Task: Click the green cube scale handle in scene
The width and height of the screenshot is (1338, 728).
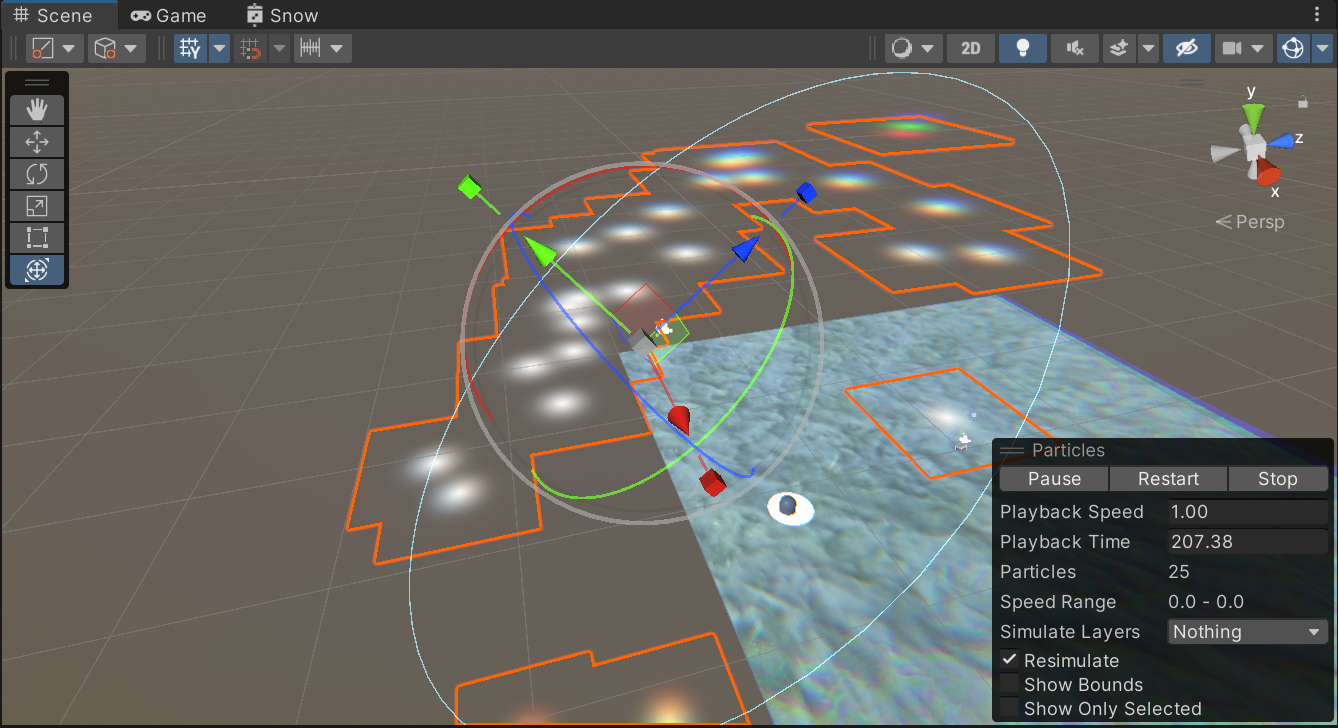Action: click(x=469, y=186)
